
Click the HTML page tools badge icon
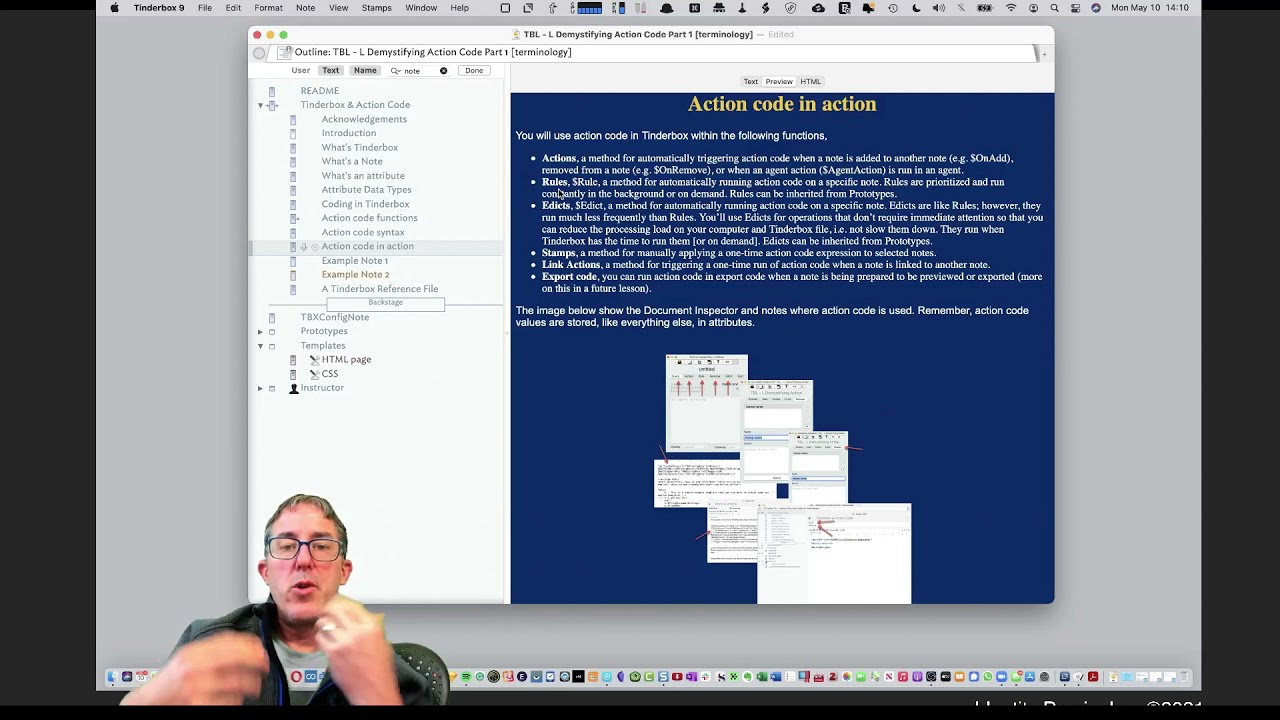(314, 360)
